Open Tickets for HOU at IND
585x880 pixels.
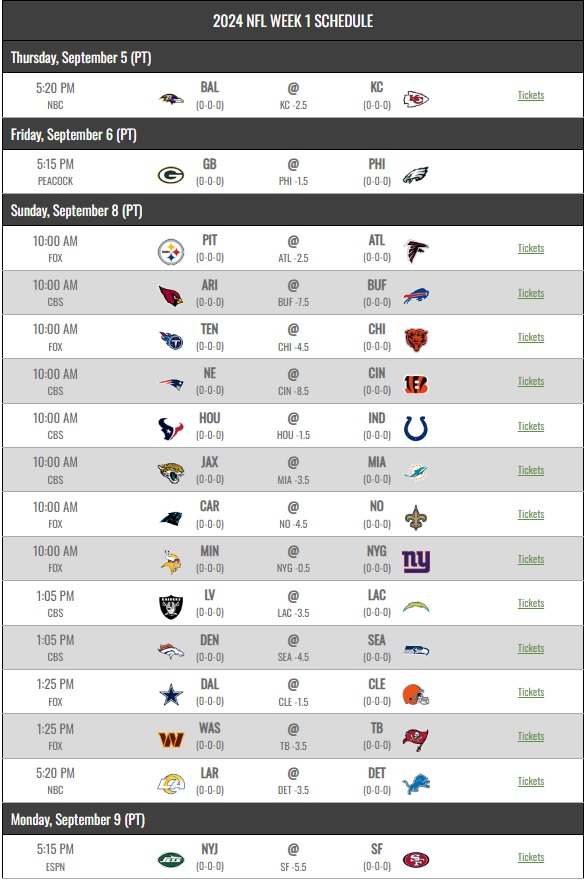(x=531, y=426)
